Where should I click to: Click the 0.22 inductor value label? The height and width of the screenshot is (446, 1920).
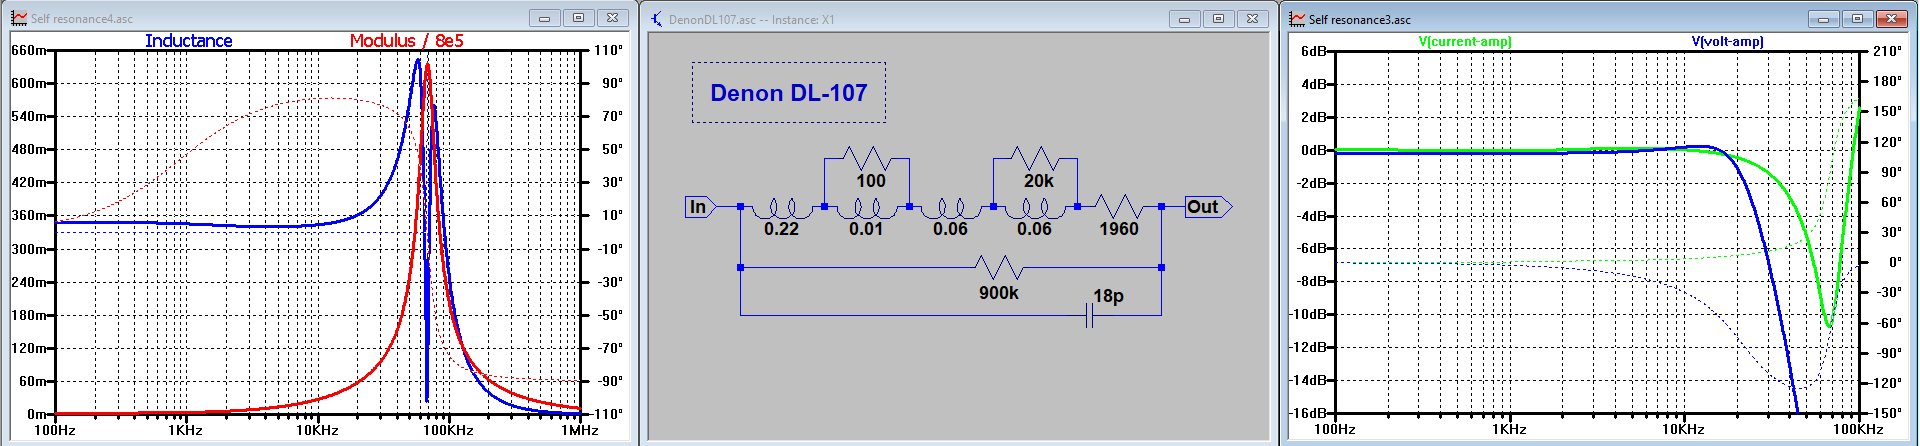pos(781,229)
